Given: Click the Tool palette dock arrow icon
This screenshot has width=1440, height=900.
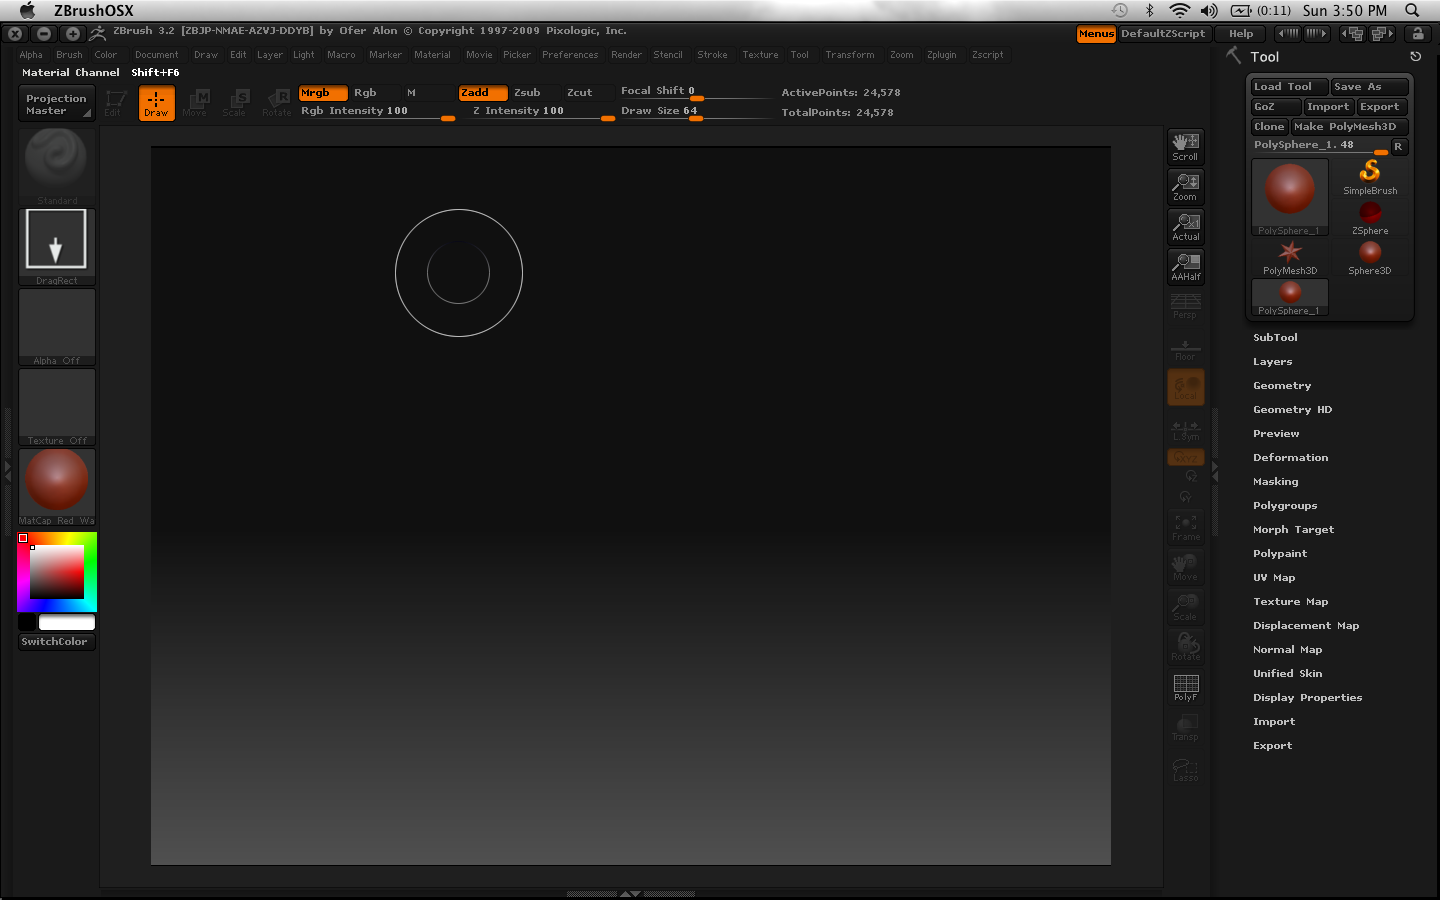Looking at the screenshot, I should tap(1415, 57).
